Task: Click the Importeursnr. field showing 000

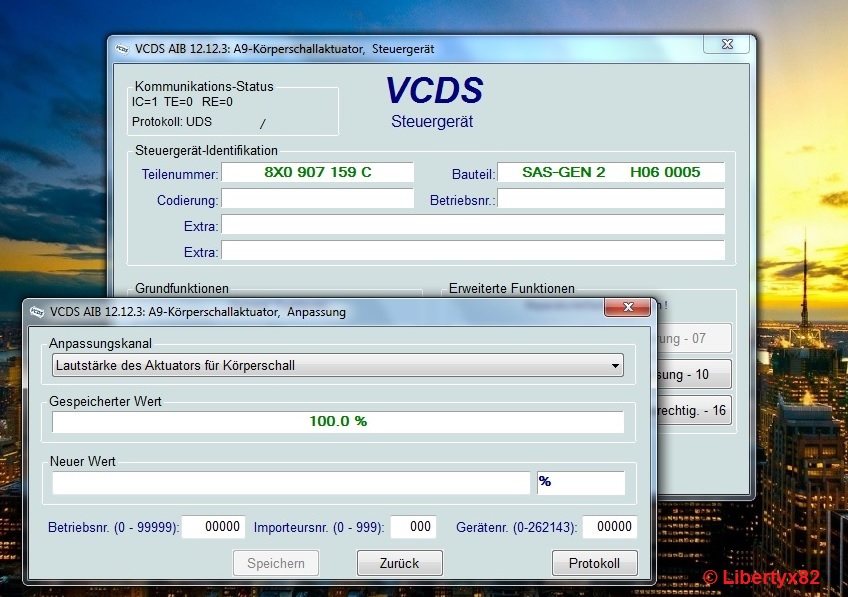Action: point(414,527)
